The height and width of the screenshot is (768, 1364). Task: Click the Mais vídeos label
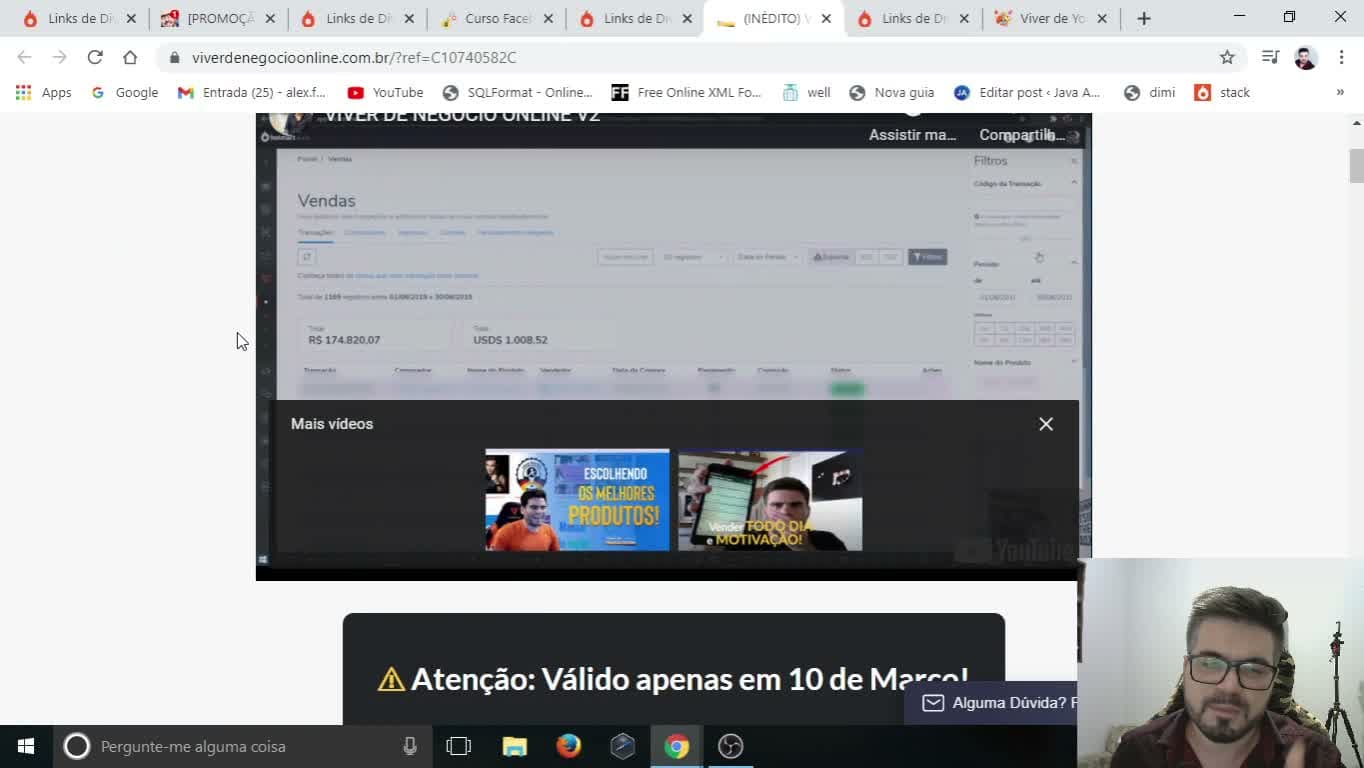click(332, 424)
